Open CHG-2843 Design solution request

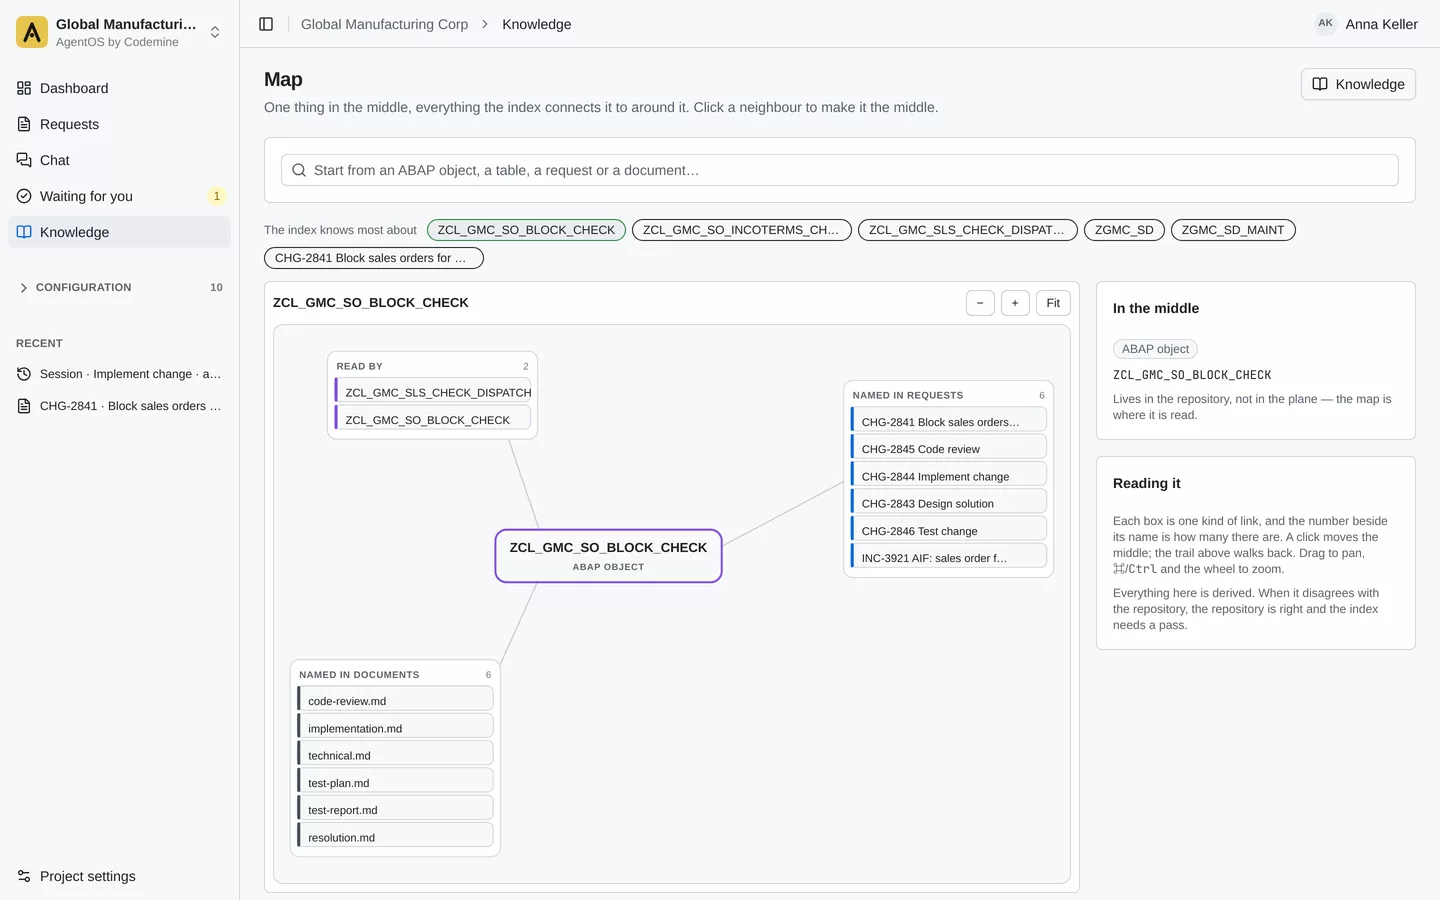click(x=949, y=503)
